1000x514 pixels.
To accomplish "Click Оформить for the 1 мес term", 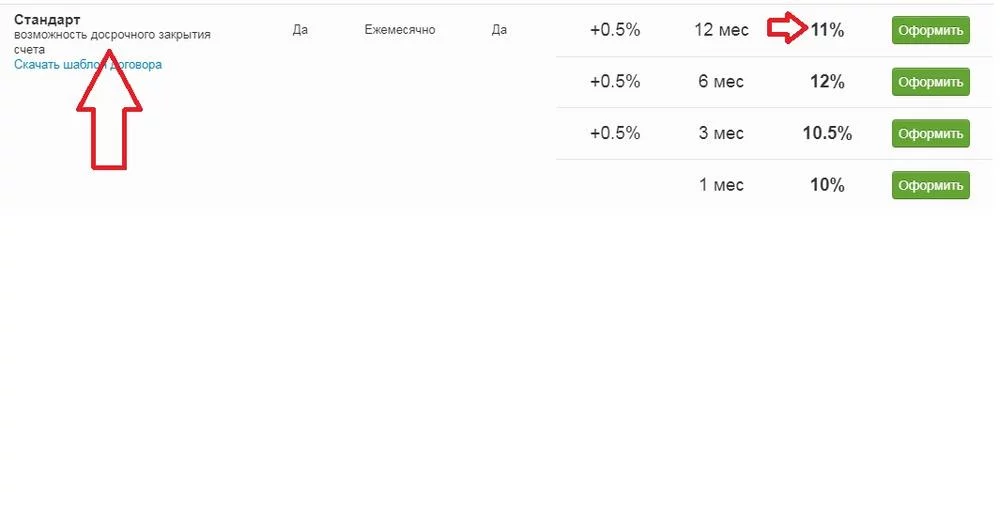I will click(x=930, y=185).
